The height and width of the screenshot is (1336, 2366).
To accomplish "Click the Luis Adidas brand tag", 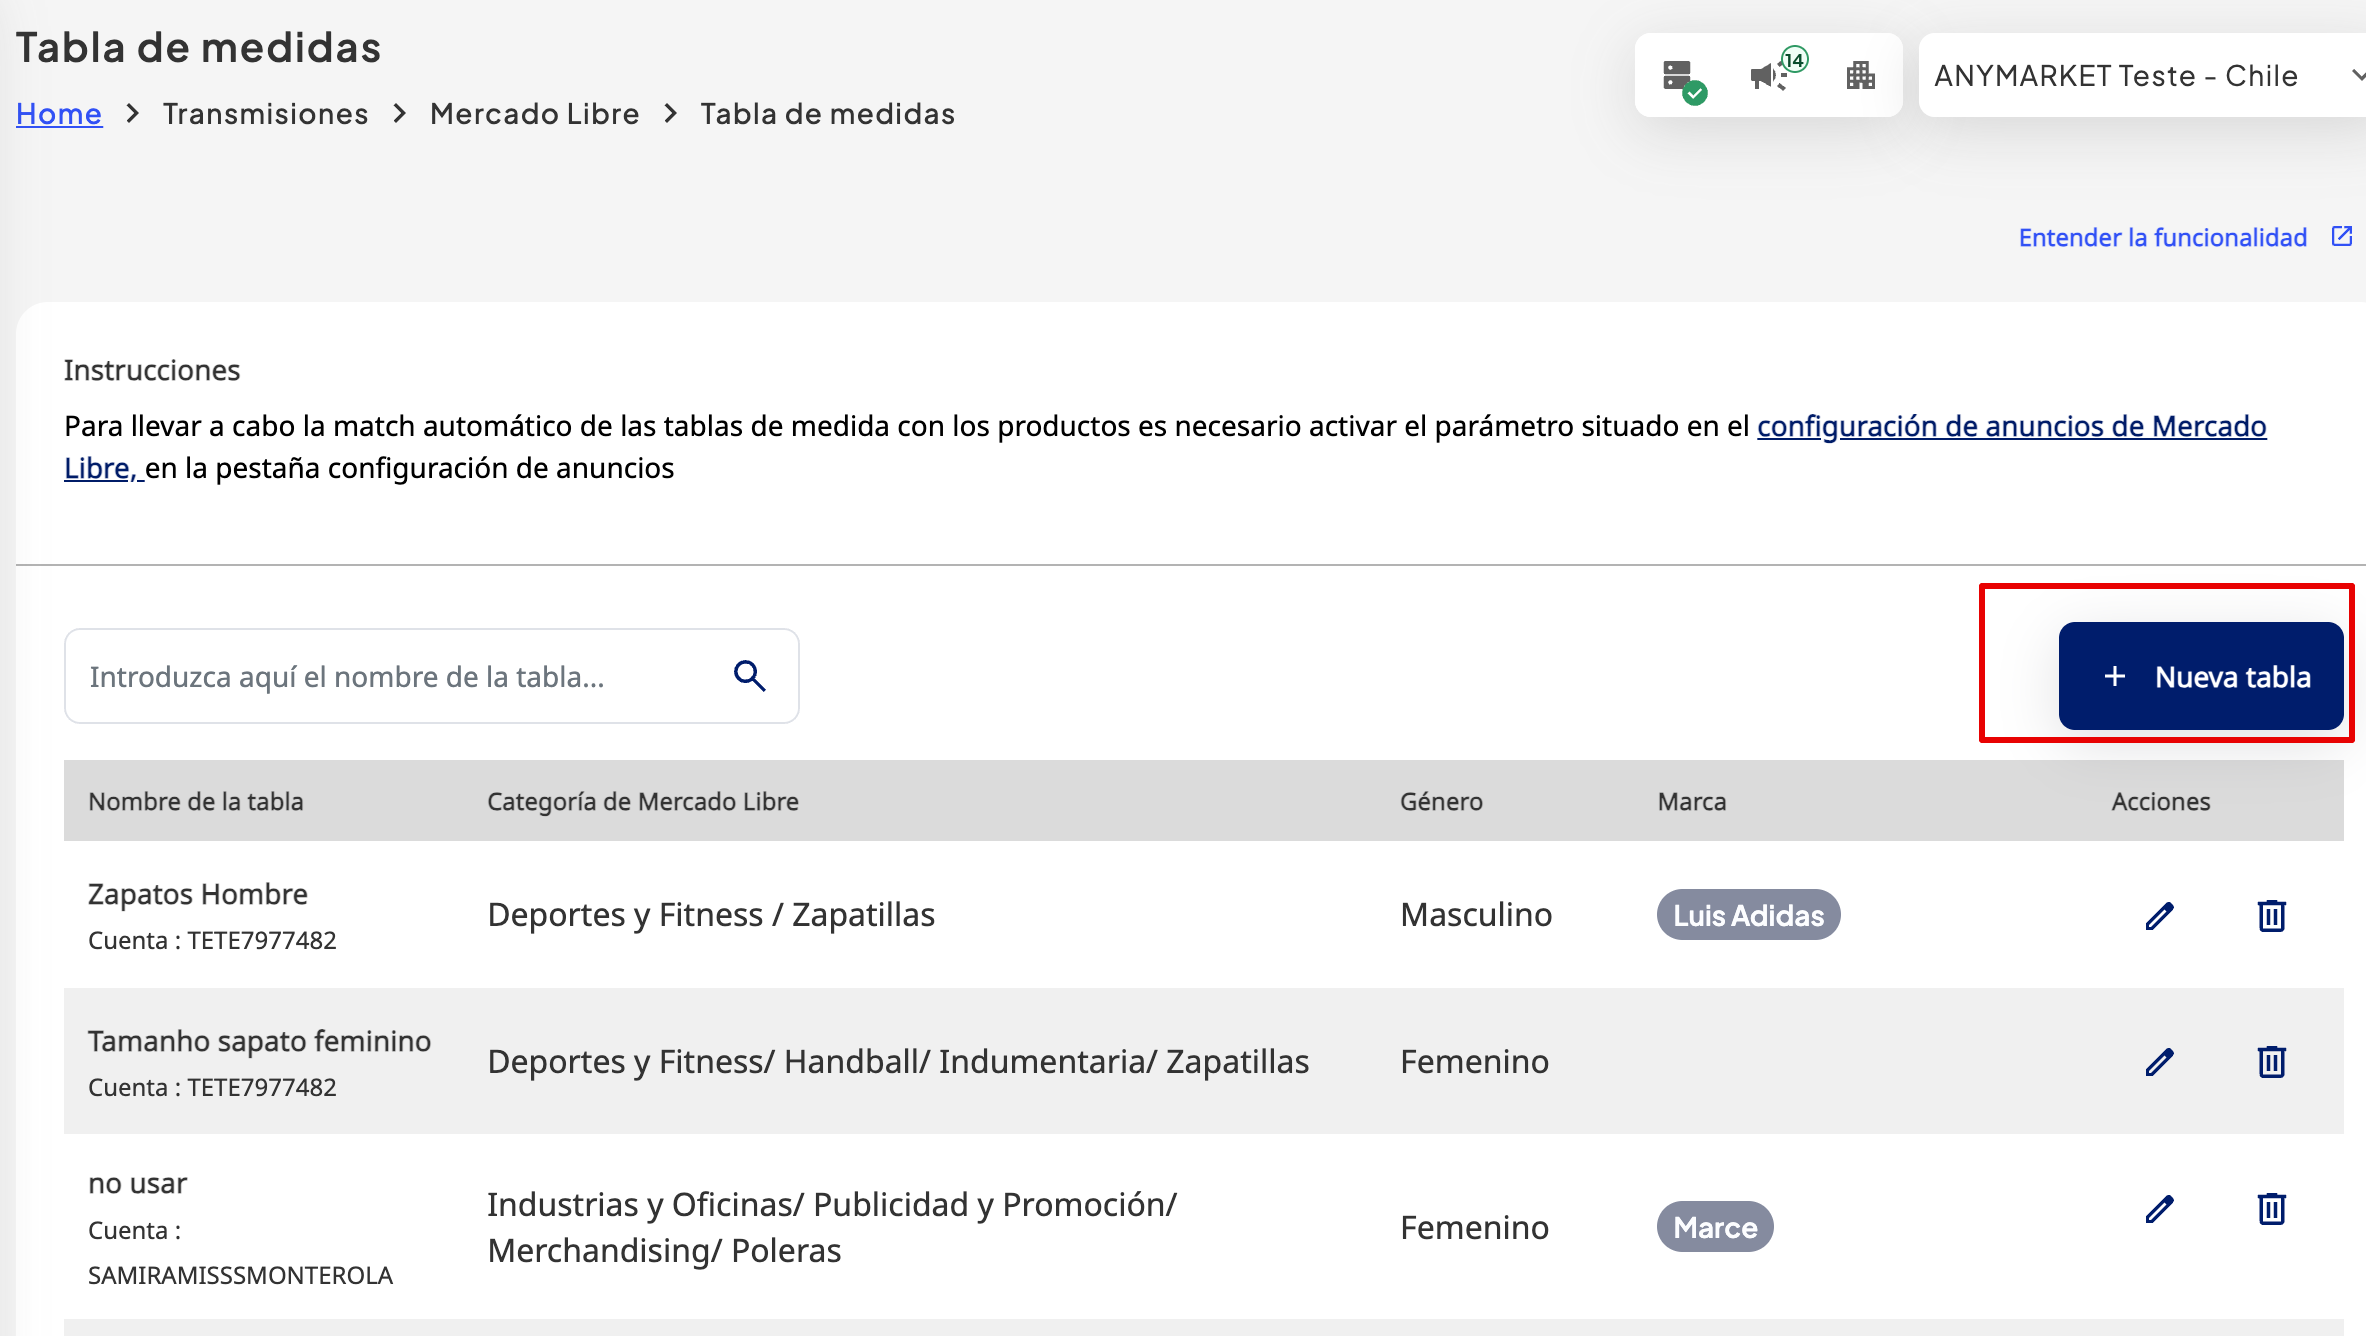I will coord(1747,915).
